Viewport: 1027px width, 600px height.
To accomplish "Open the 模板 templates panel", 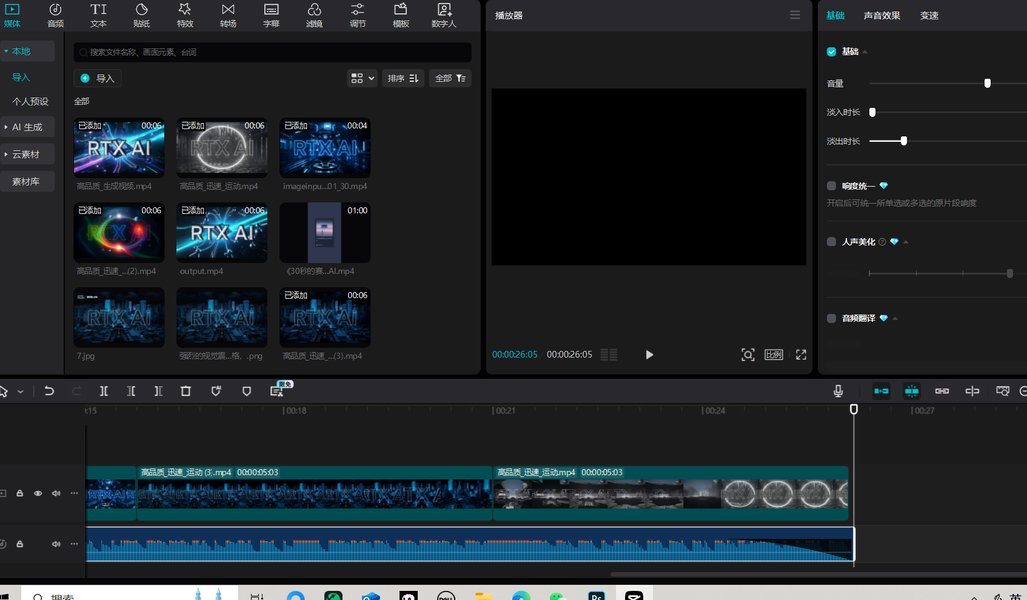I will point(401,15).
